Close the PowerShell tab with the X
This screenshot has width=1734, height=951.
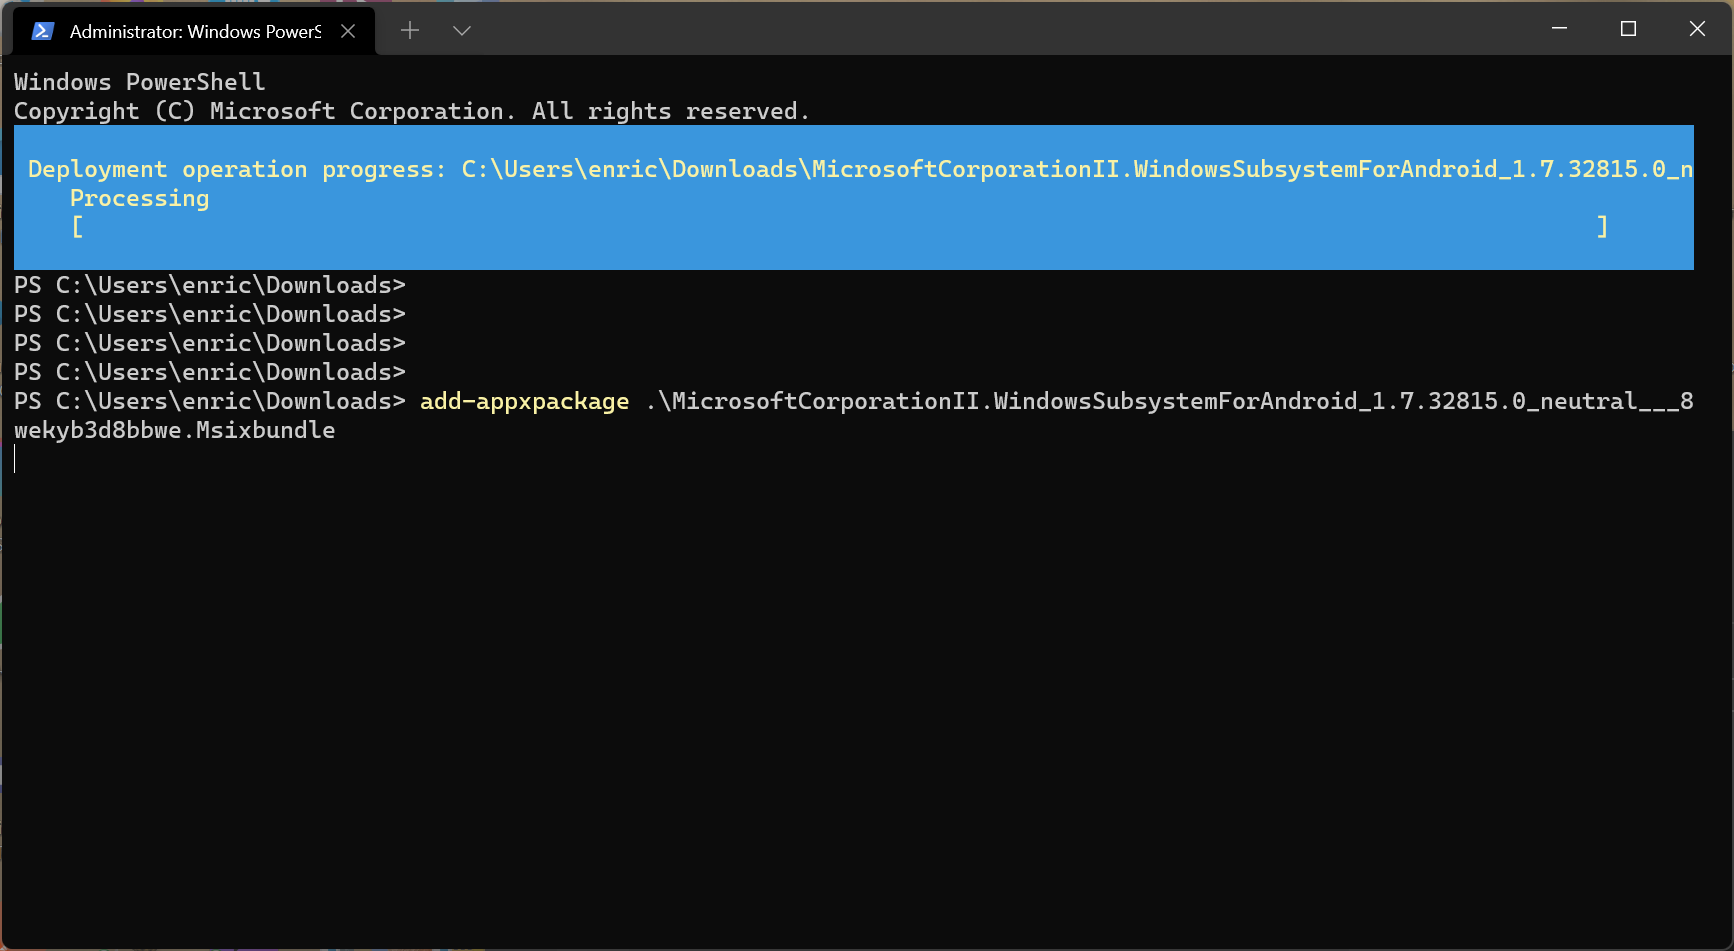click(x=347, y=30)
